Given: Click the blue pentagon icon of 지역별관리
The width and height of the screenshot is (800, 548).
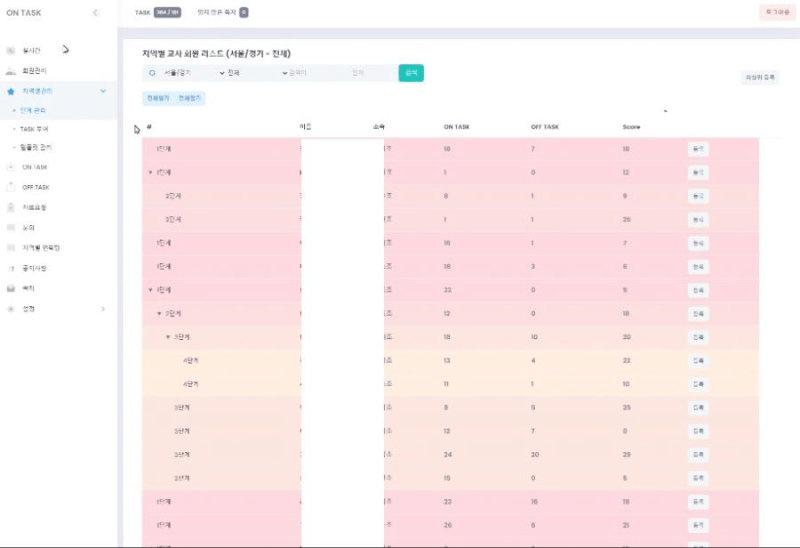Looking at the screenshot, I should click(11, 91).
